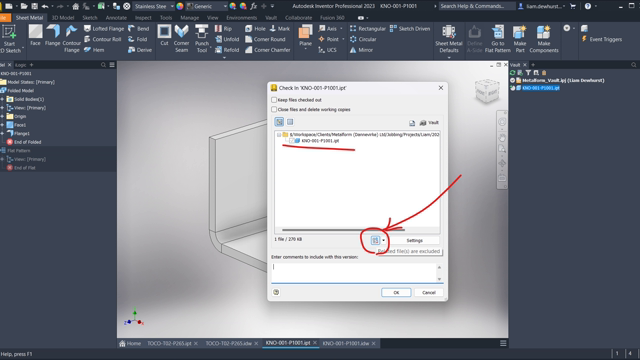Switch dialog to folder tree view button

coord(279,122)
